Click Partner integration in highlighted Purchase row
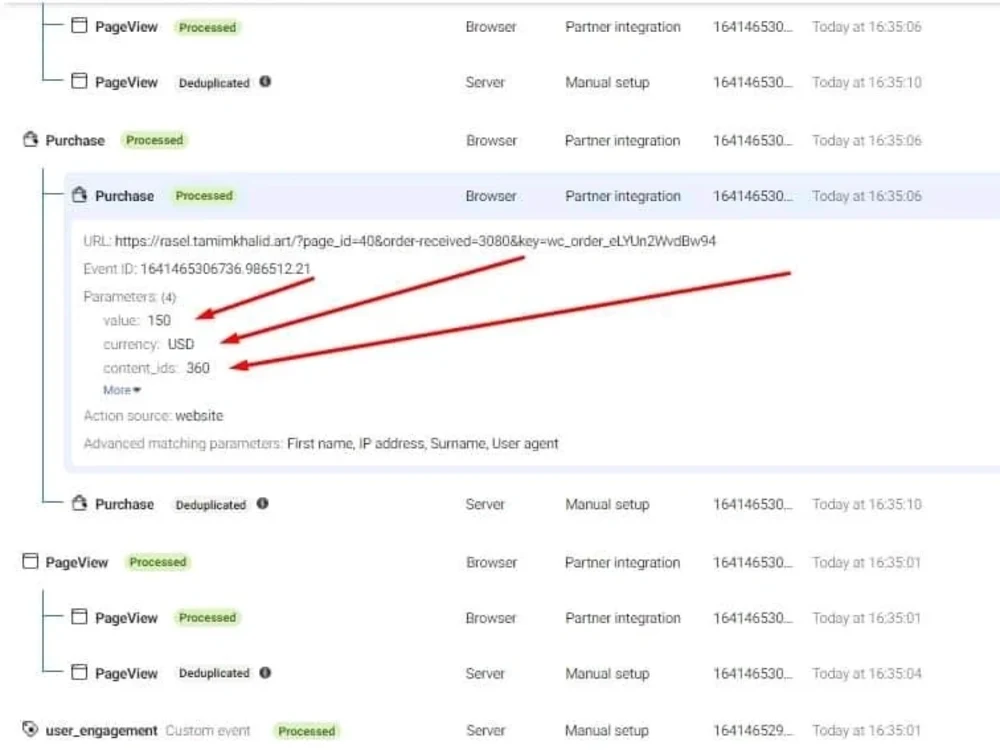This screenshot has height=750, width=1000. point(622,196)
